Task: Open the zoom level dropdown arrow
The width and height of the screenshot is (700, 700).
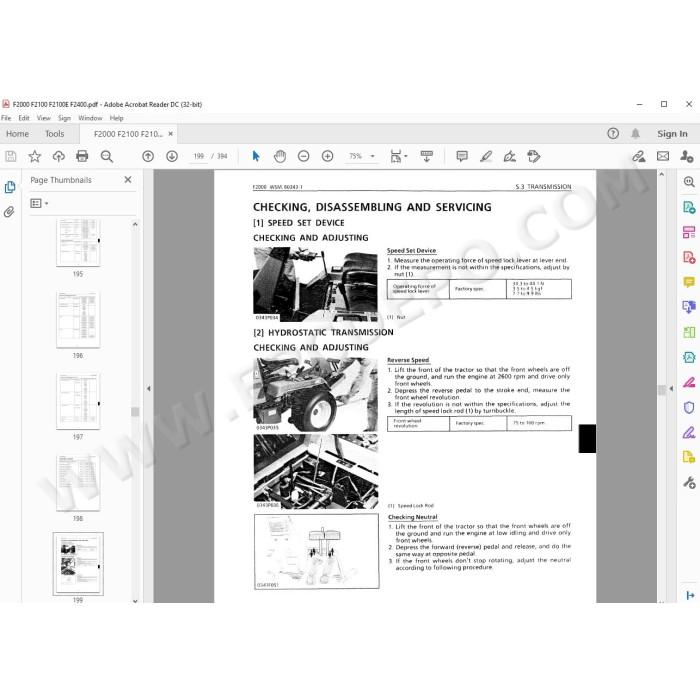Action: (373, 156)
